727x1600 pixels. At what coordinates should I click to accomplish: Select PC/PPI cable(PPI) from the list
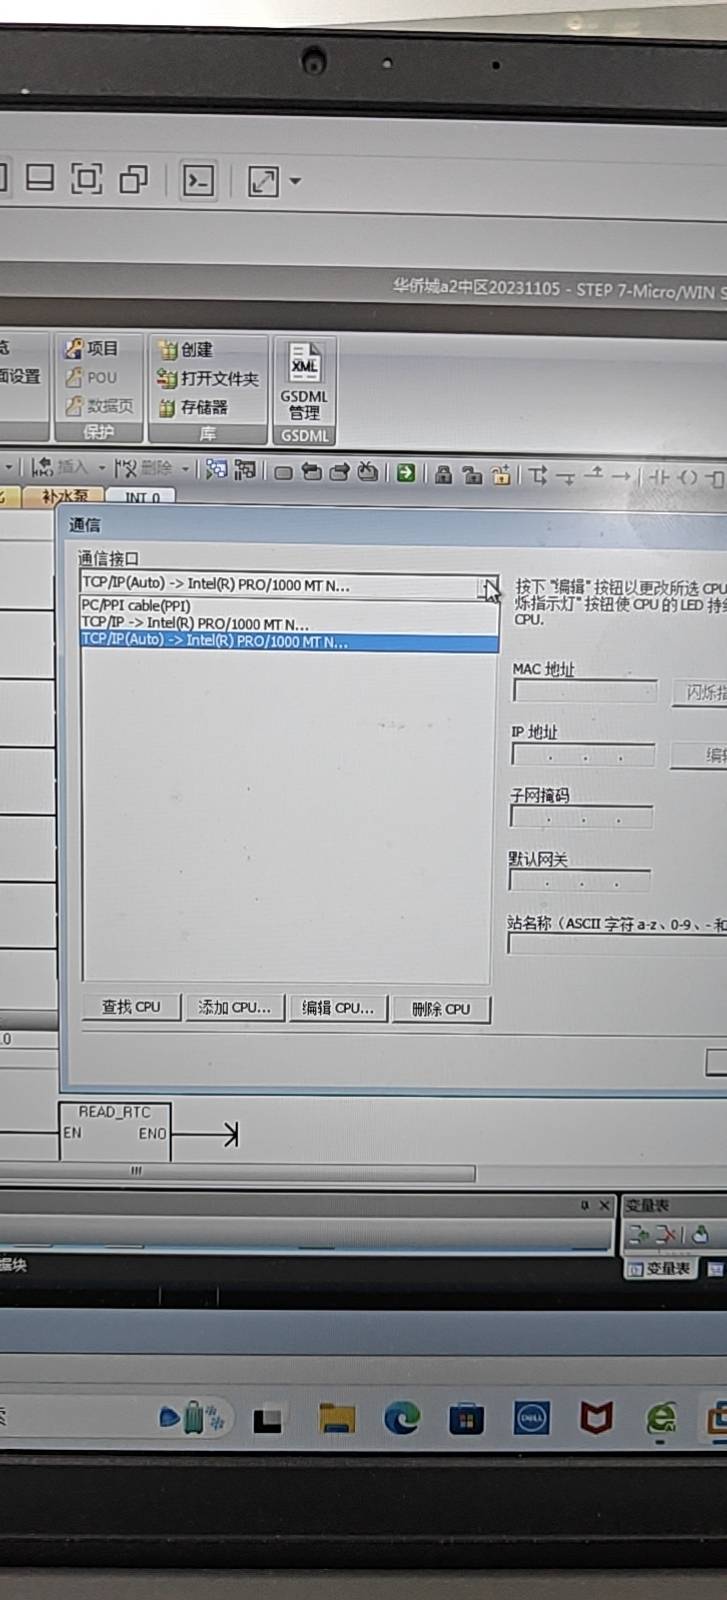pos(289,605)
